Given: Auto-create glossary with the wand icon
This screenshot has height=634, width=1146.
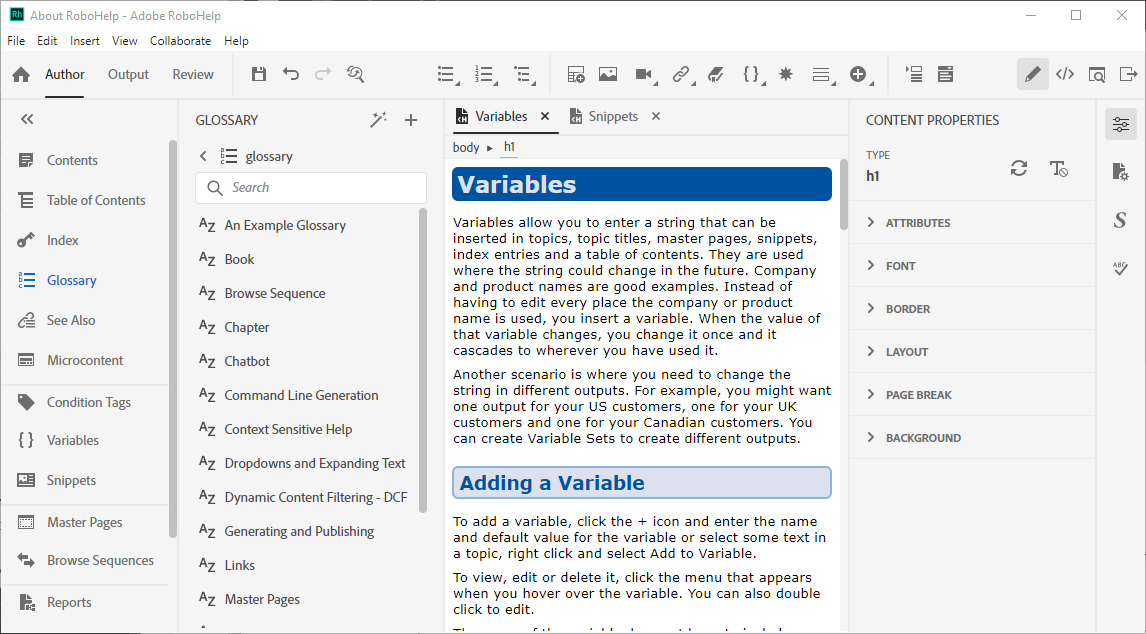Looking at the screenshot, I should (x=378, y=120).
